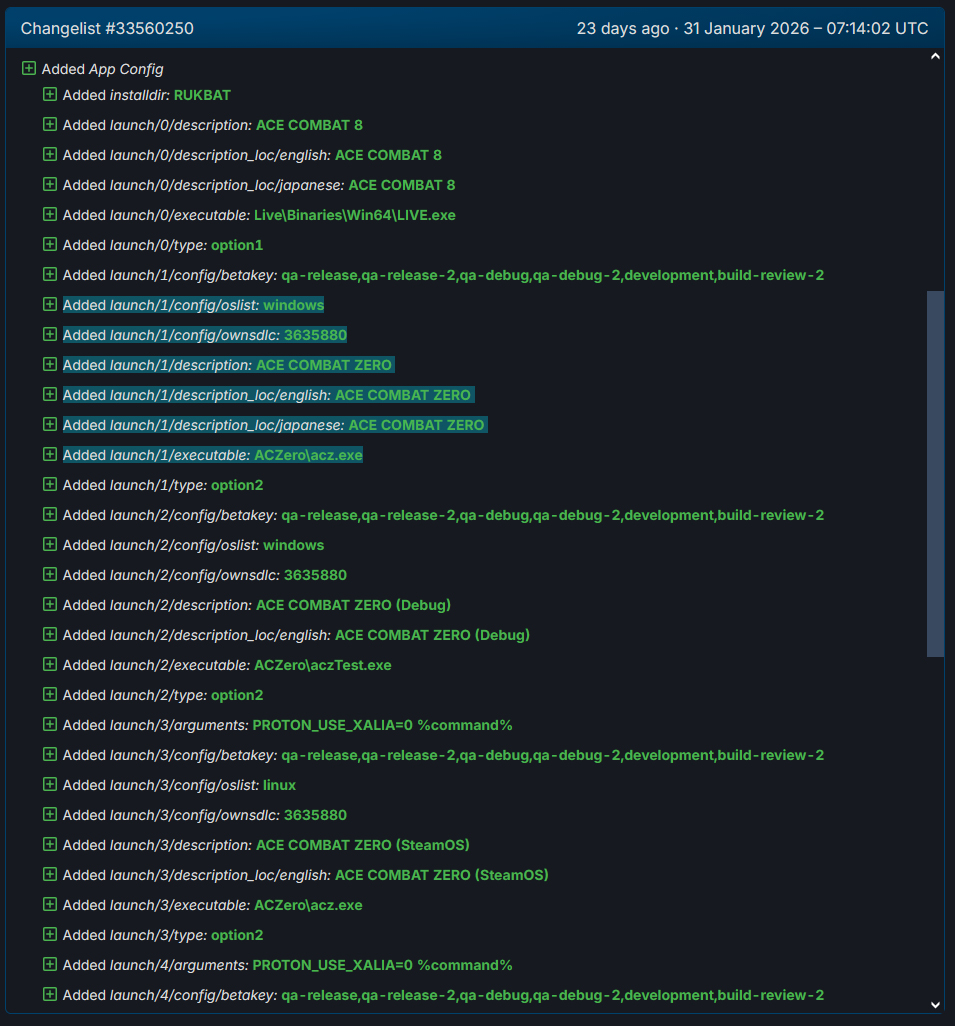Image resolution: width=955 pixels, height=1026 pixels.
Task: Click PROTON_USE_XALIA value in launch/4/arguments
Action: (x=382, y=965)
